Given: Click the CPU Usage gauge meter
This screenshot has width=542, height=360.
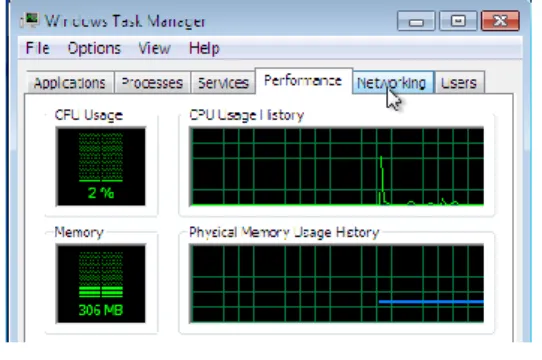Looking at the screenshot, I should click(x=101, y=166).
